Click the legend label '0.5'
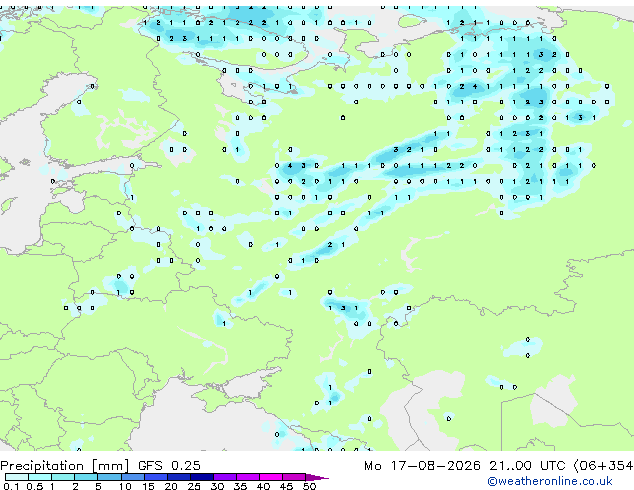 click(x=34, y=486)
